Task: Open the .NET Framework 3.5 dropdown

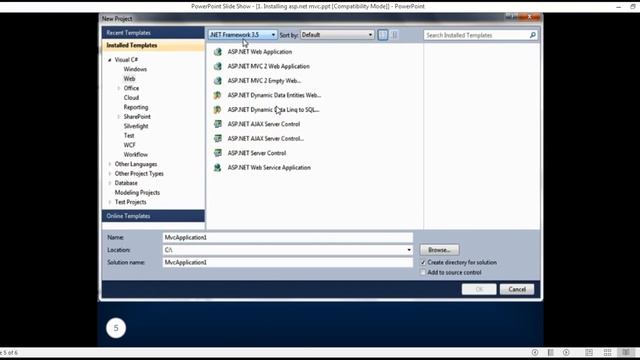Action: (x=243, y=35)
